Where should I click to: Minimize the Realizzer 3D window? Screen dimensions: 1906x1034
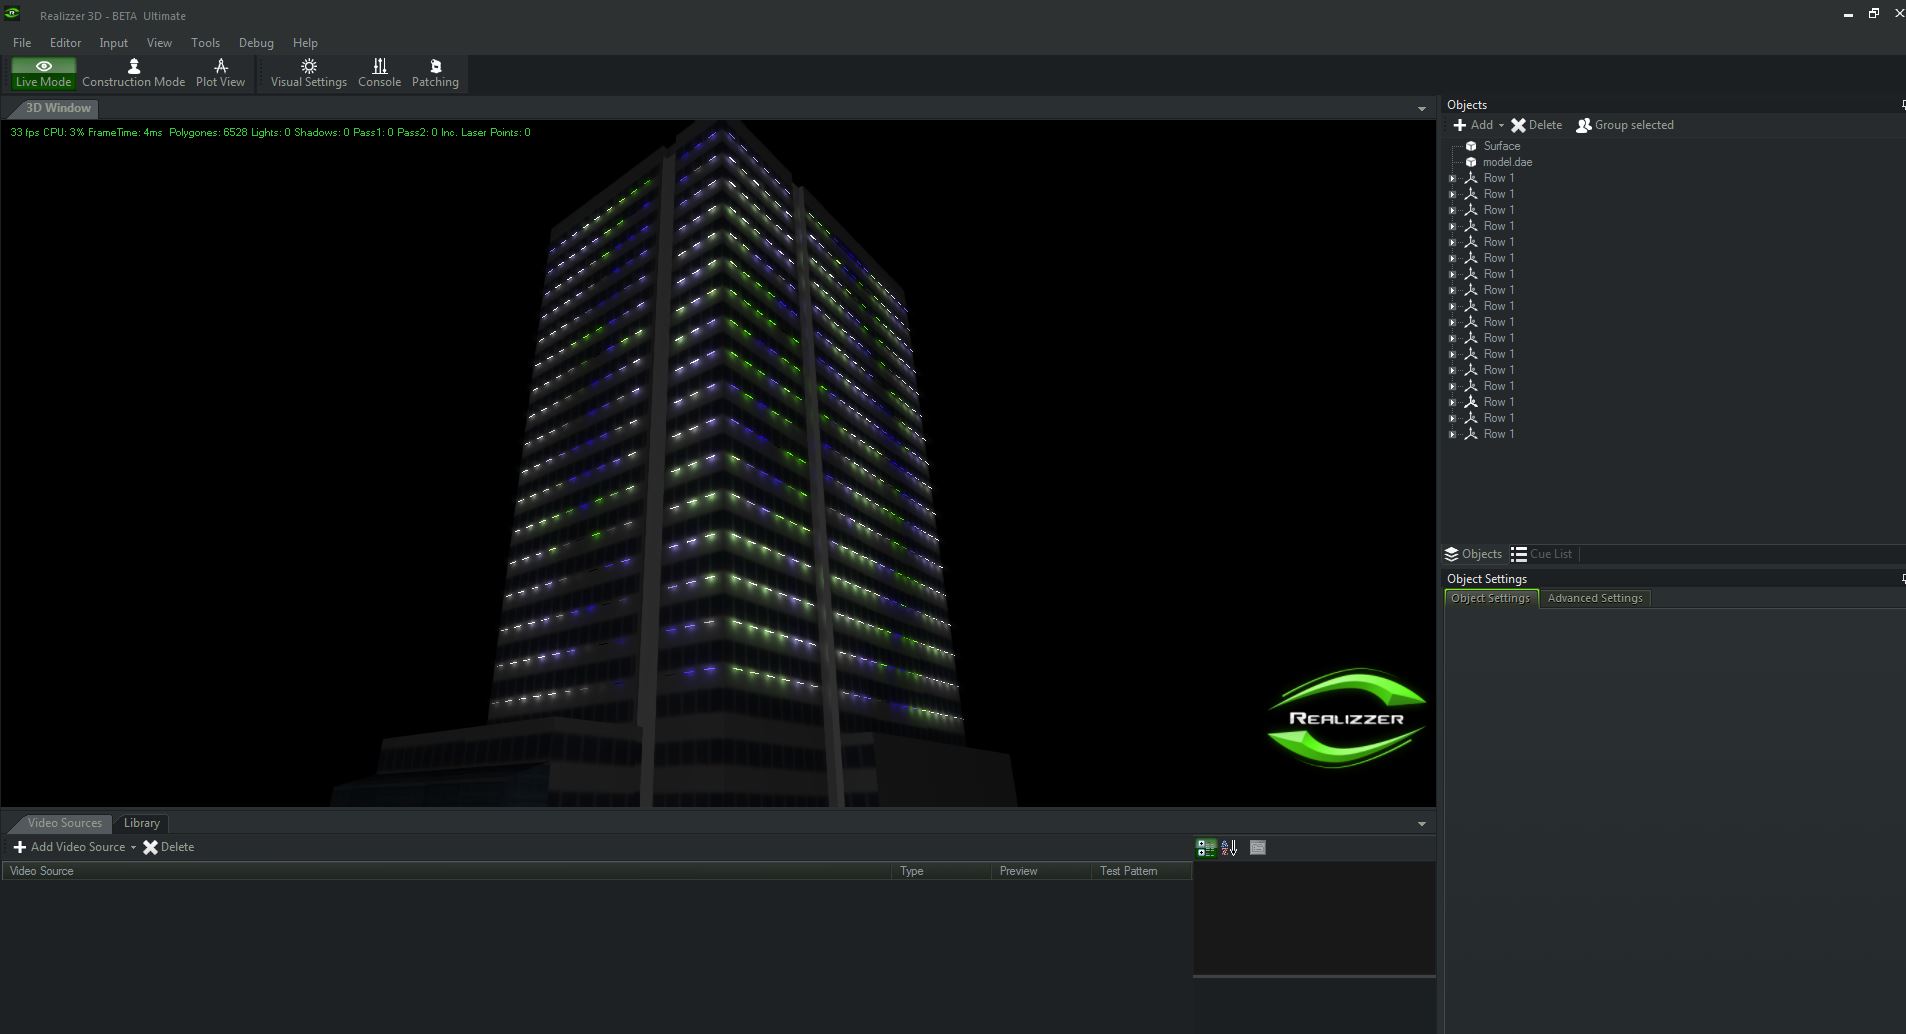coord(1848,14)
